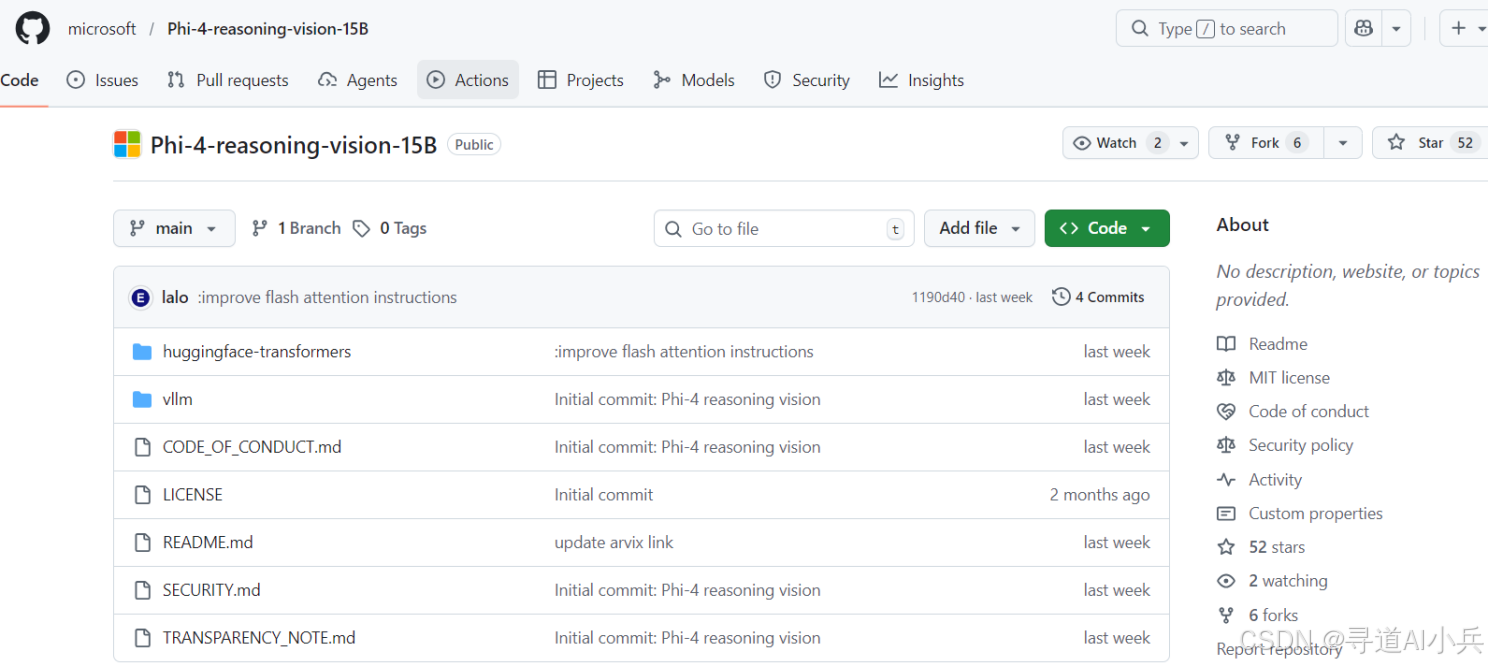The width and height of the screenshot is (1488, 666).
Task: Click the '2 months ago' timestamp for LICENSE
Action: click(x=1100, y=495)
